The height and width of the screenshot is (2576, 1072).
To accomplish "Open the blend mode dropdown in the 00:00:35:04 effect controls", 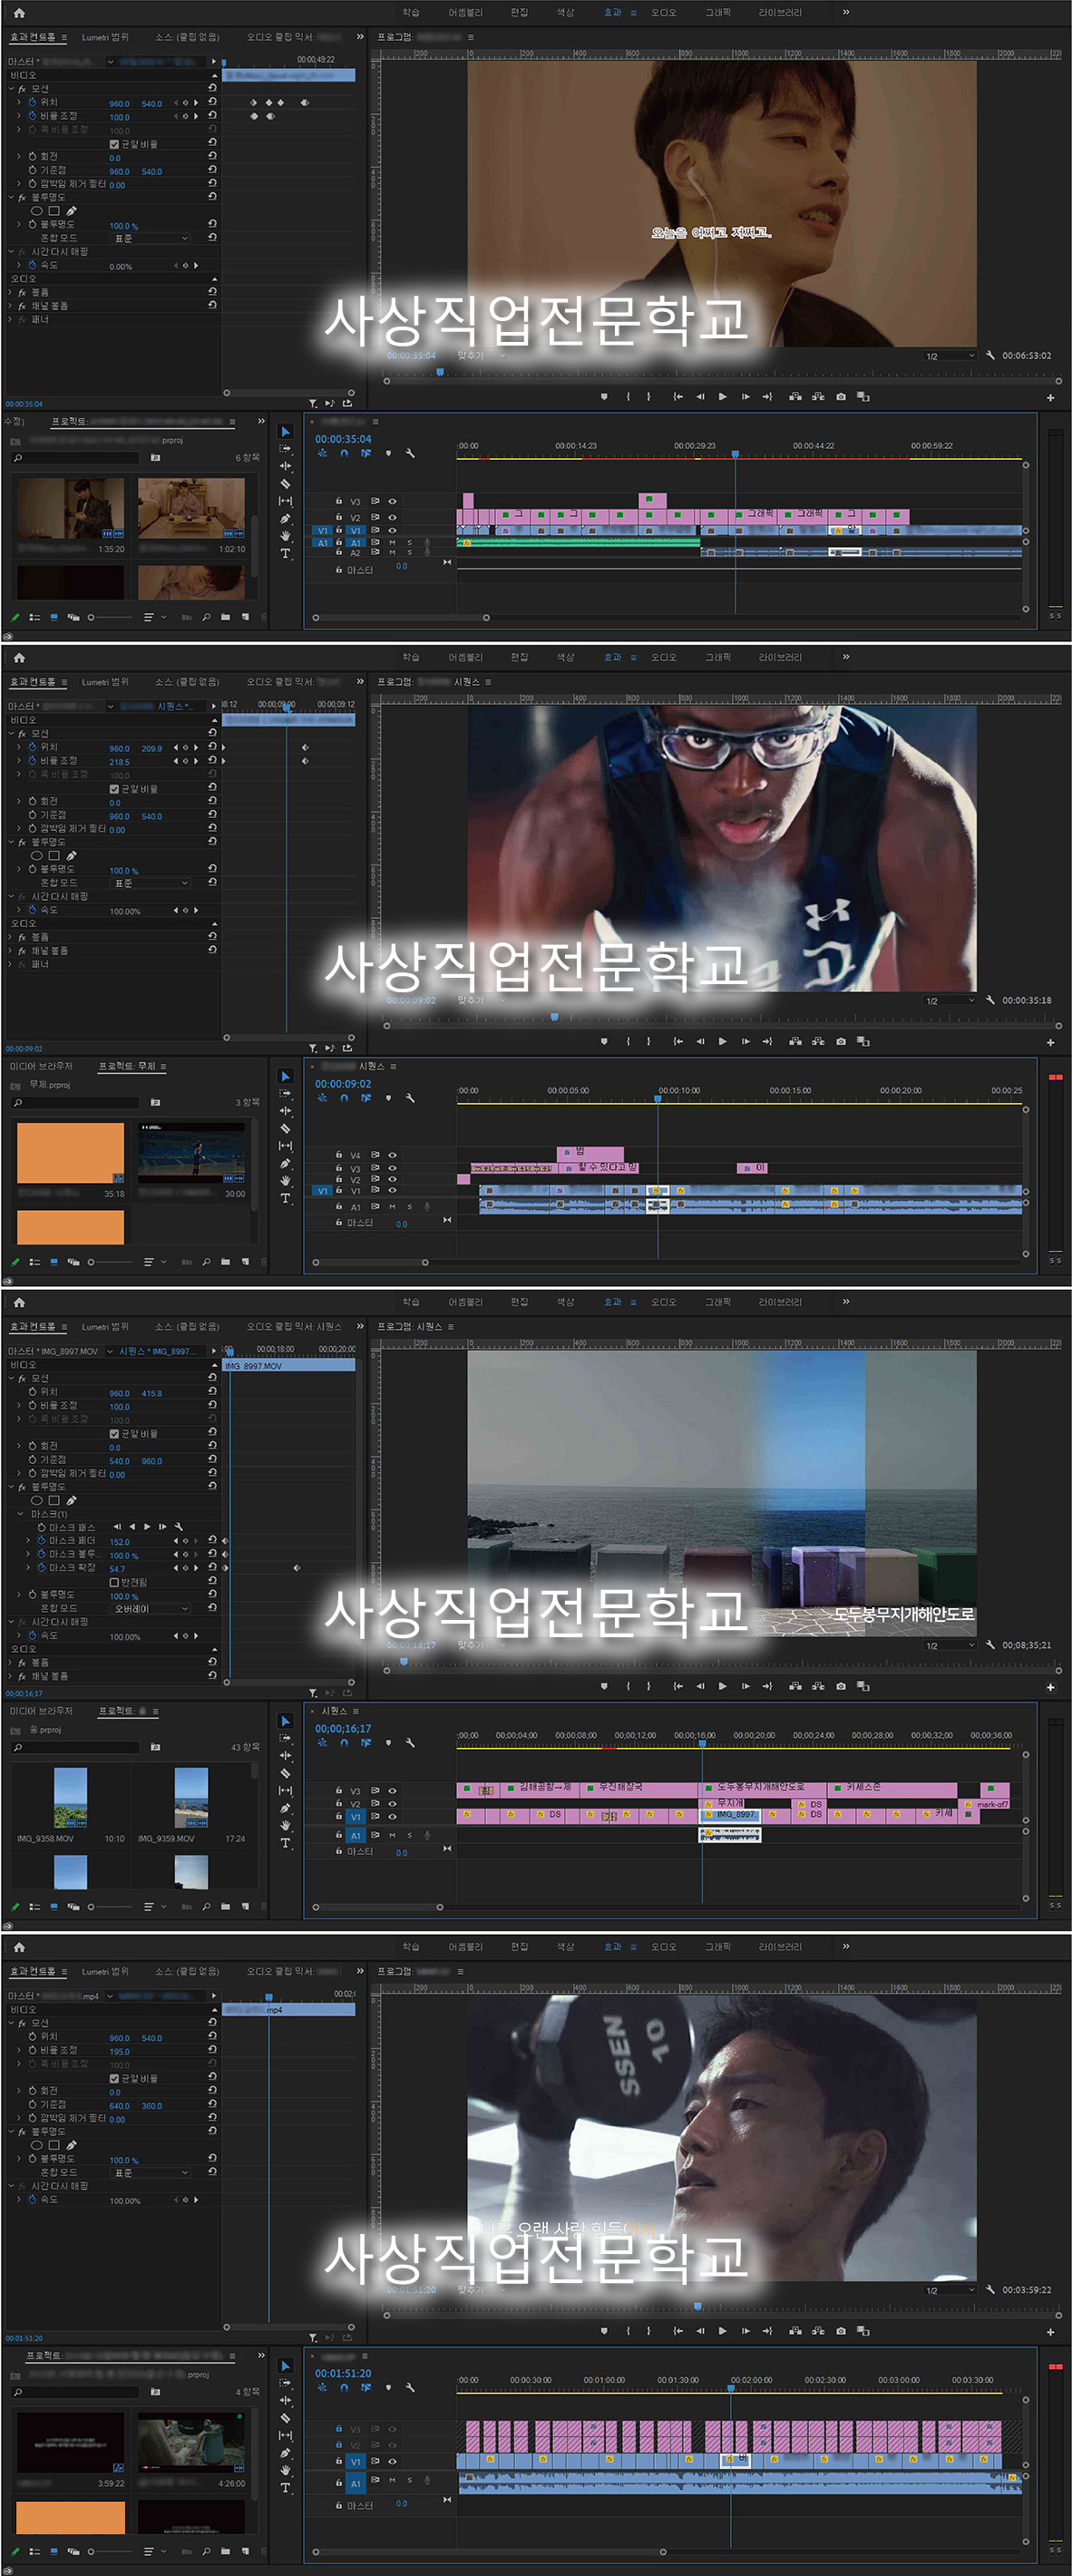I will pos(150,239).
